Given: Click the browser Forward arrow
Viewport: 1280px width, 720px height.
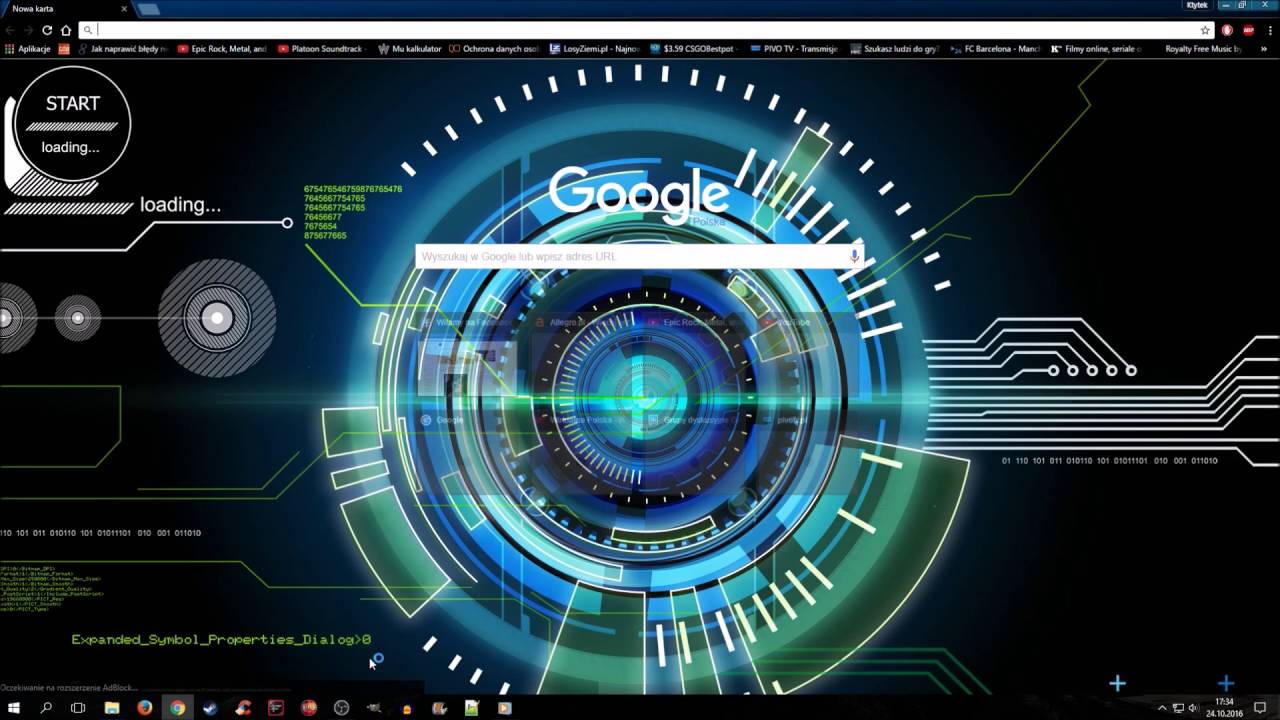Looking at the screenshot, I should click(x=29, y=30).
